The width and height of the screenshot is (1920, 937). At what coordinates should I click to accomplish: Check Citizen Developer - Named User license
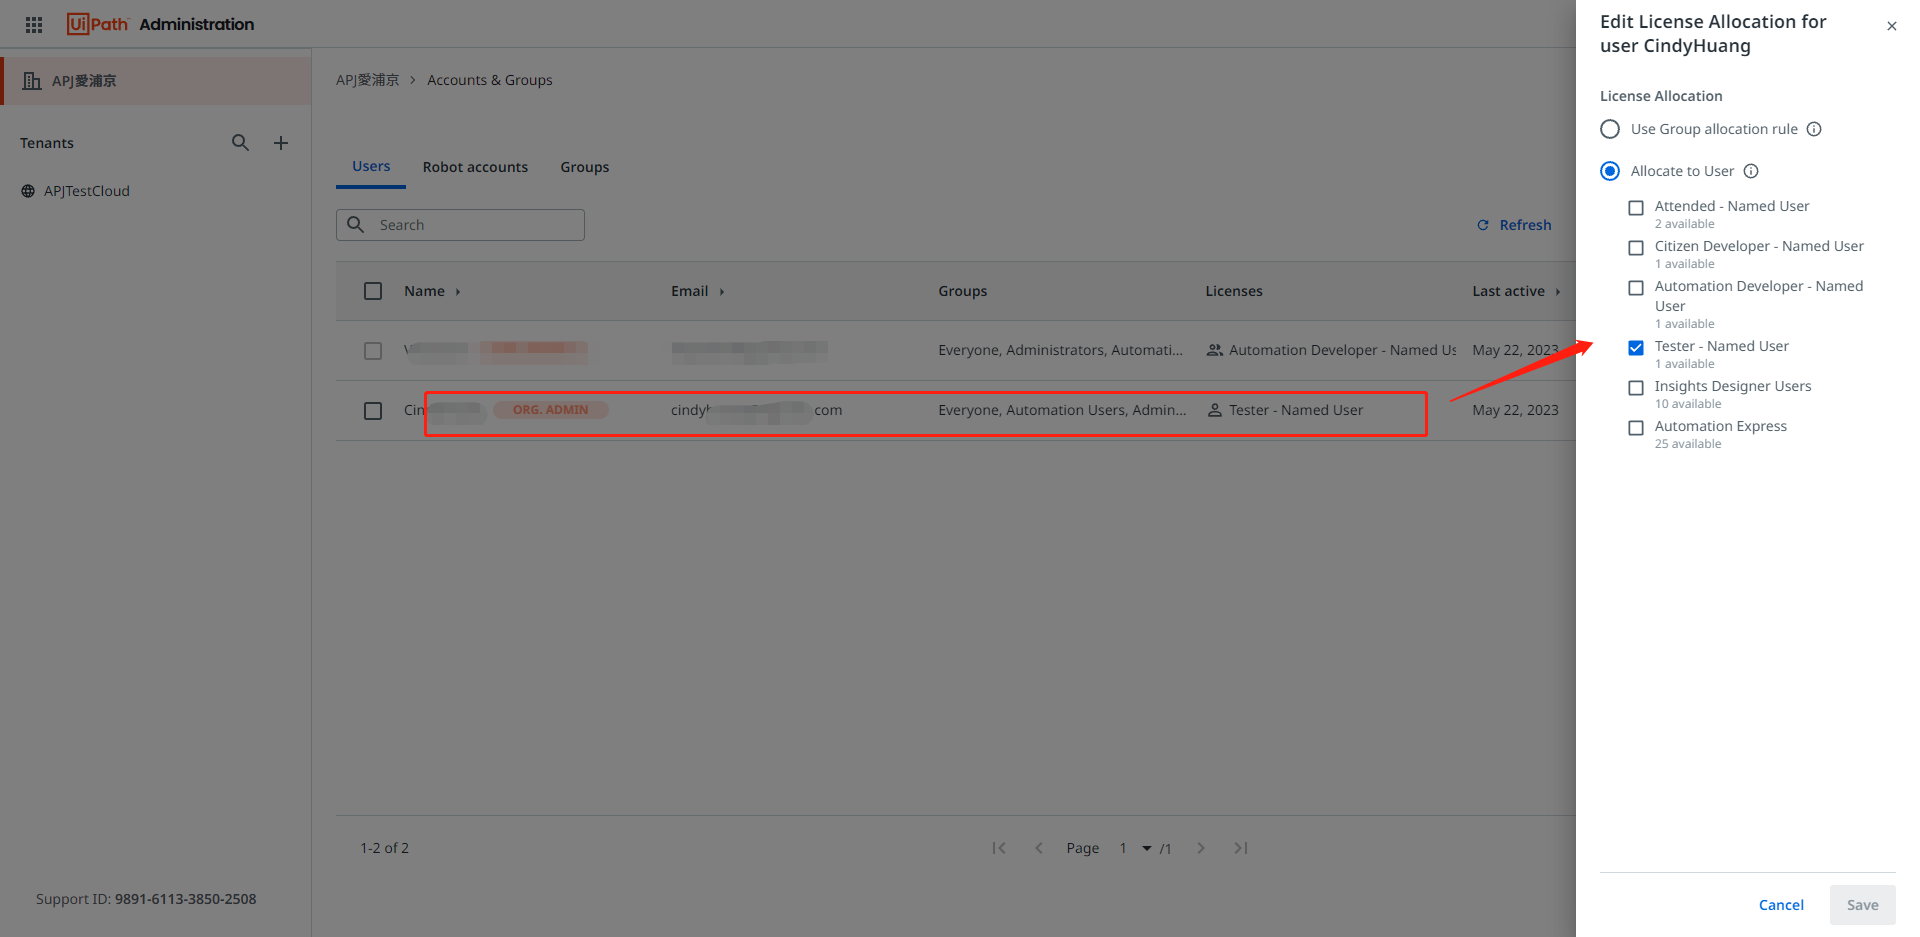click(1636, 248)
